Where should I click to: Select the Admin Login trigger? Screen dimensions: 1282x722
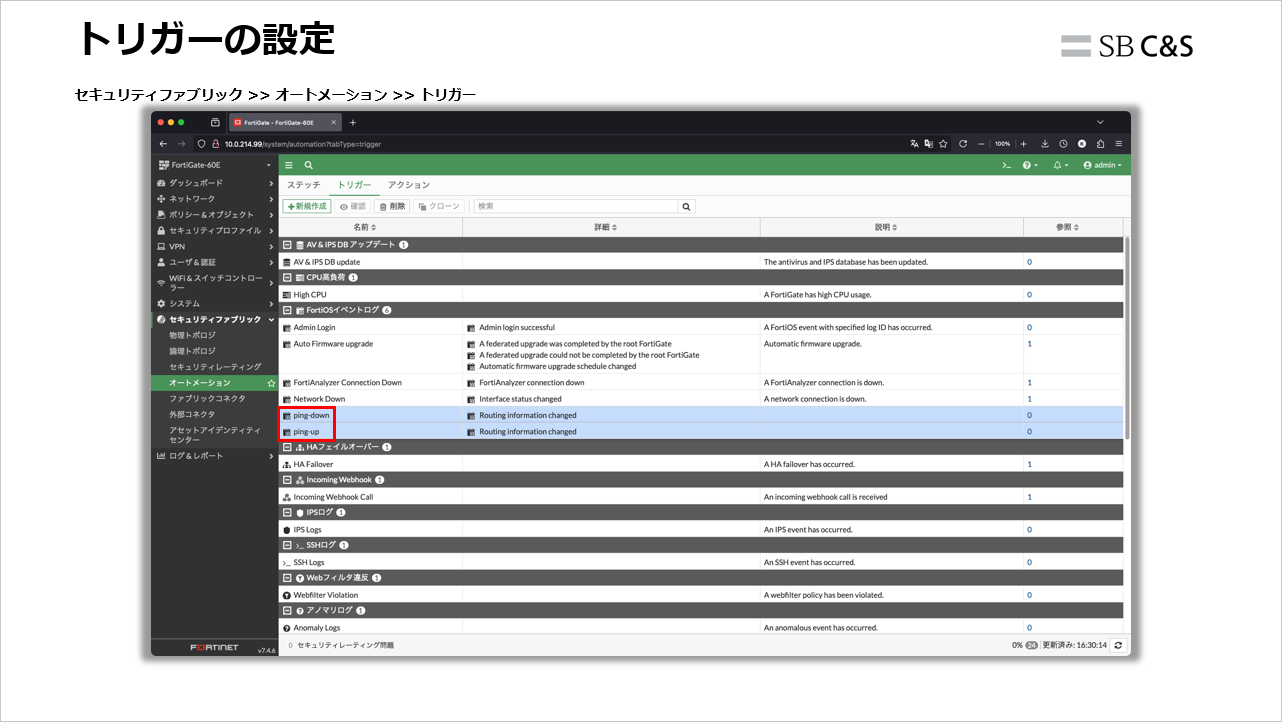point(314,327)
